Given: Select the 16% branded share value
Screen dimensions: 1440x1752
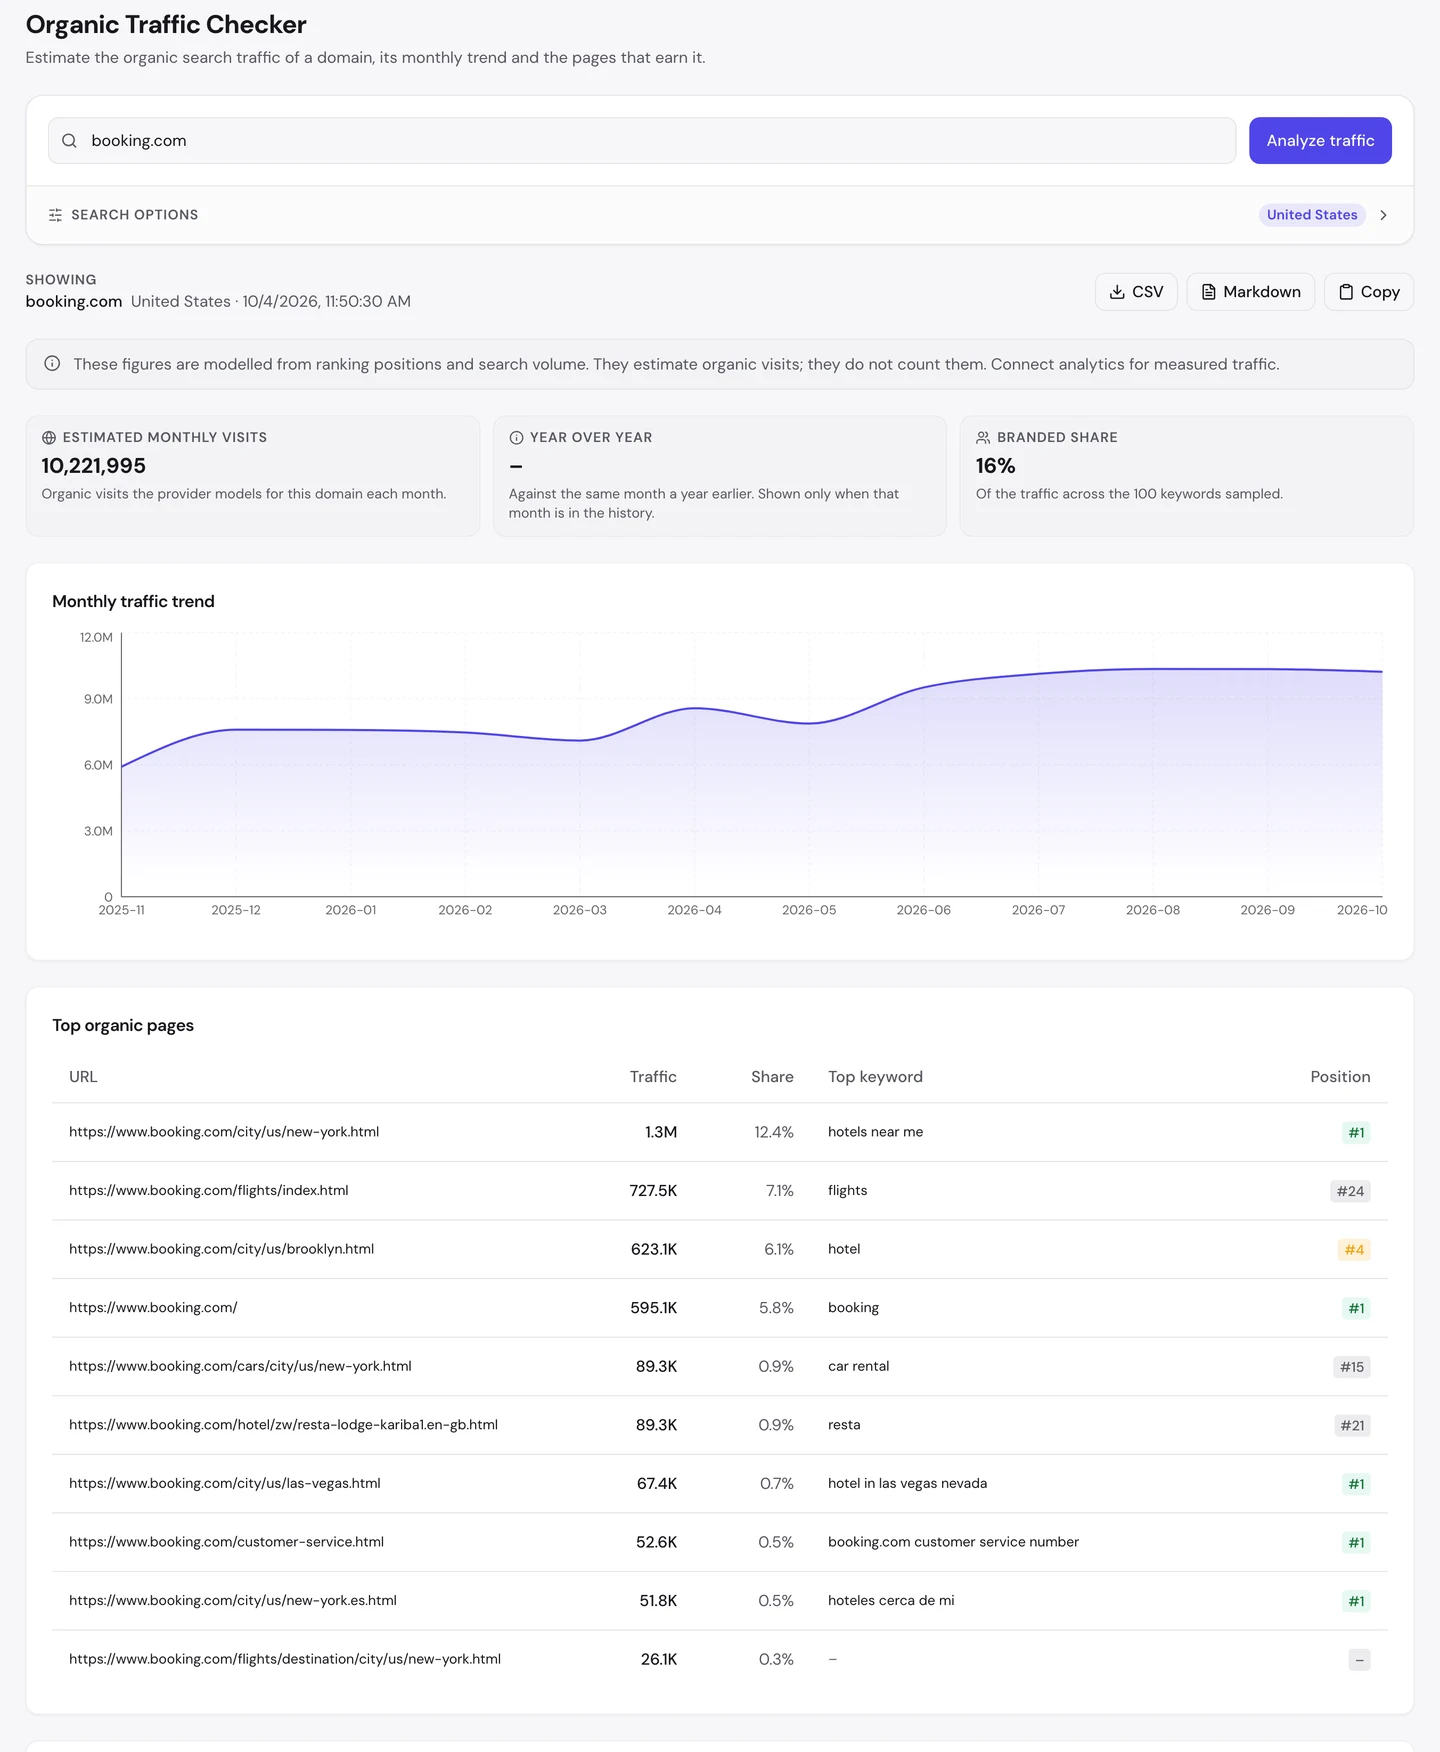Looking at the screenshot, I should (x=996, y=466).
